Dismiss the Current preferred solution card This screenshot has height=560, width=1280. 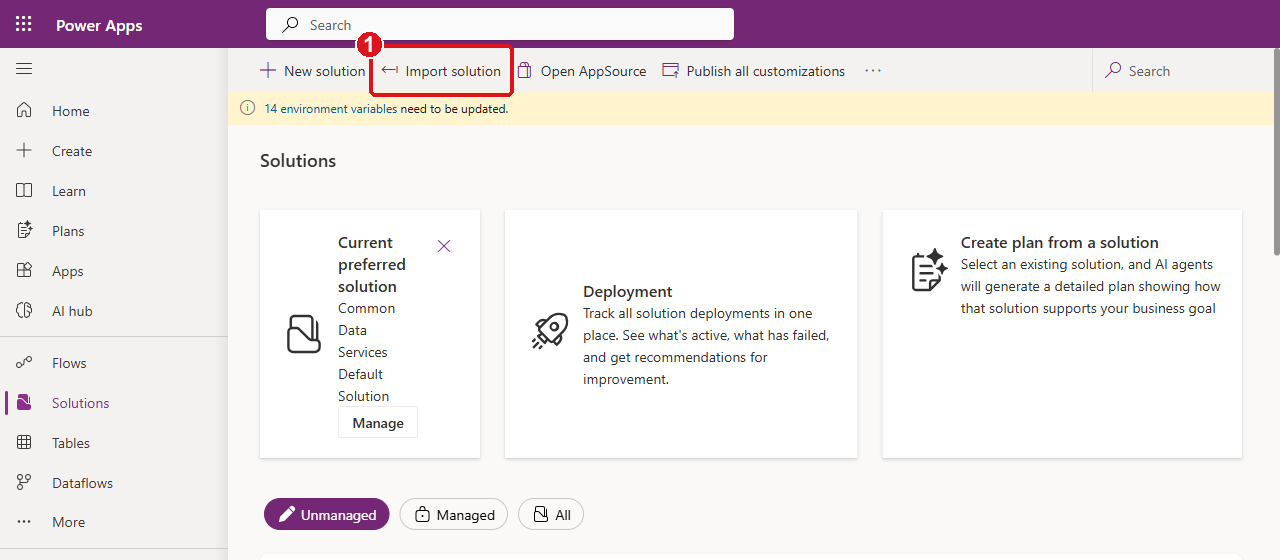tap(444, 246)
